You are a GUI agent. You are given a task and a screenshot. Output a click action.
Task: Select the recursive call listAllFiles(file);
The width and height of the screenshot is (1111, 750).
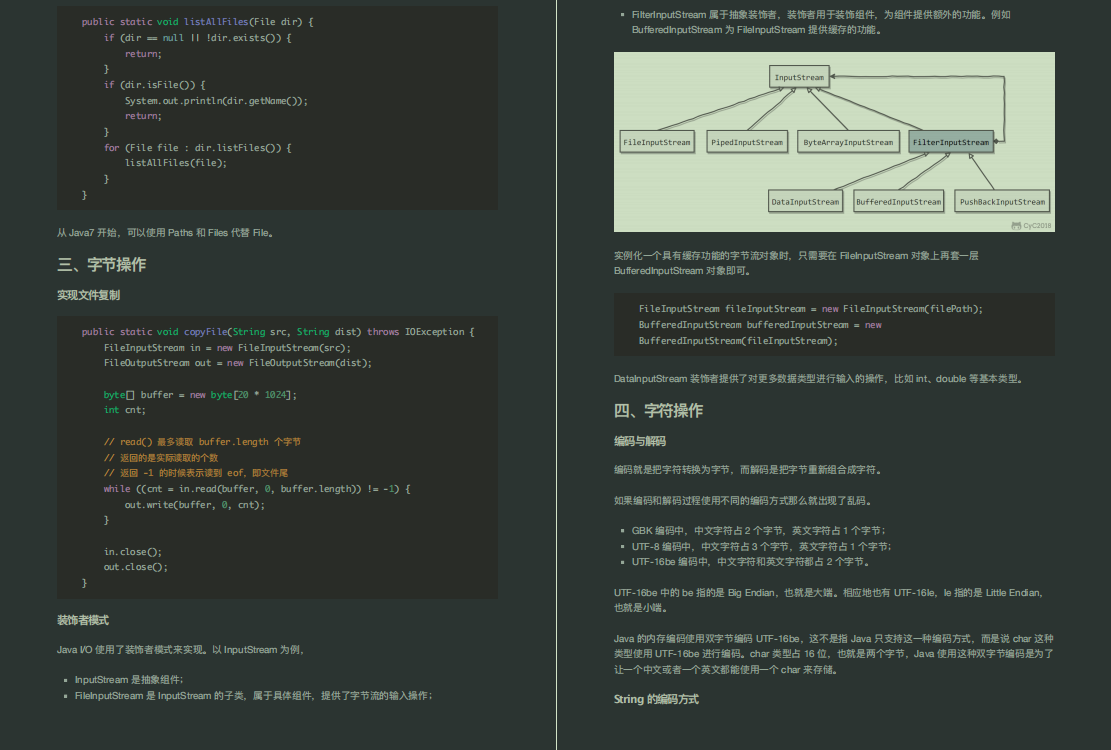pyautogui.click(x=176, y=163)
